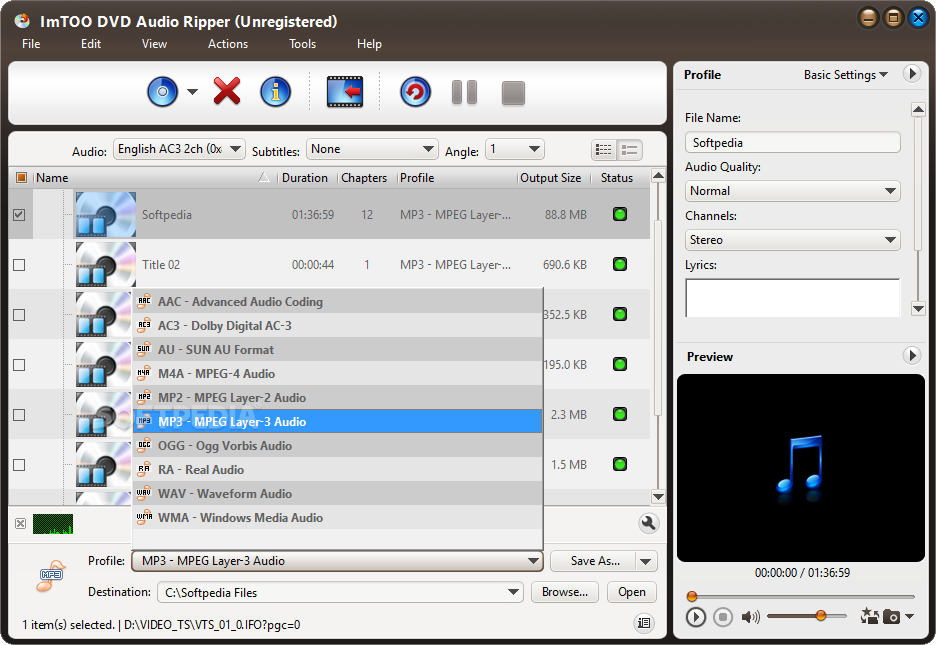Select WMA - Windows Media Audio
This screenshot has width=936, height=645.
tap(337, 517)
